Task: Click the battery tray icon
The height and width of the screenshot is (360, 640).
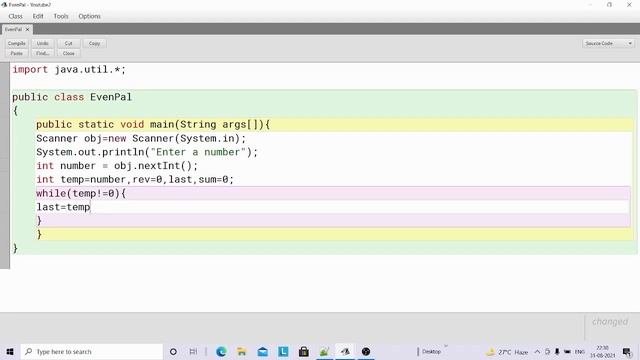Action: pos(567,352)
